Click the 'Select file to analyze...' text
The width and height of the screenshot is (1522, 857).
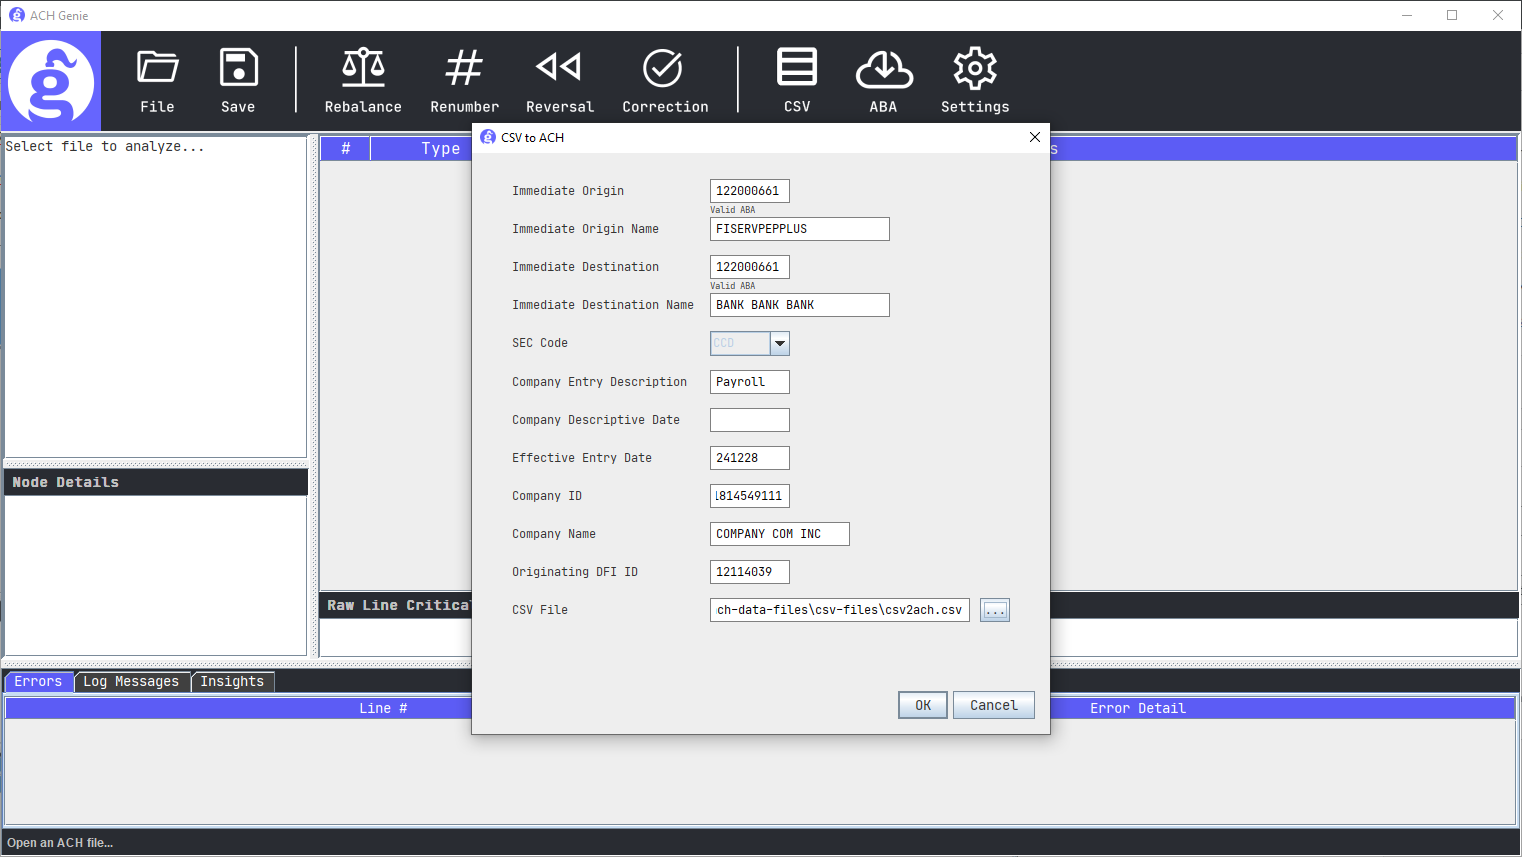tap(105, 146)
